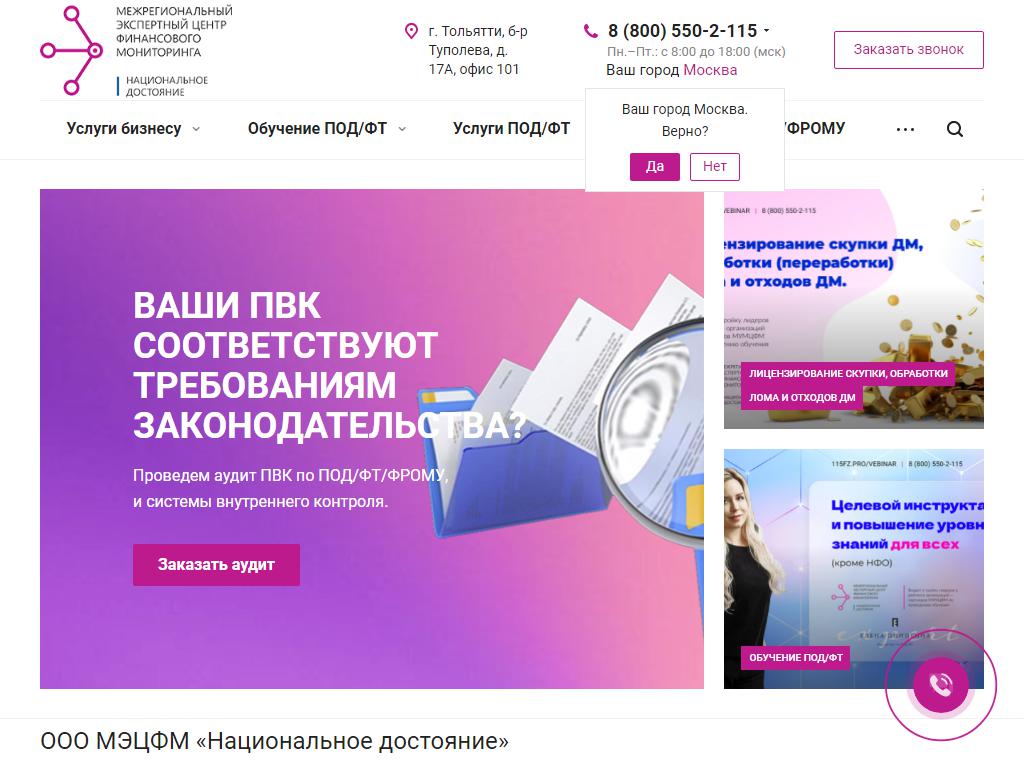Click the Заказать аудит button
Viewport: 1024px width, 768px height.
216,565
